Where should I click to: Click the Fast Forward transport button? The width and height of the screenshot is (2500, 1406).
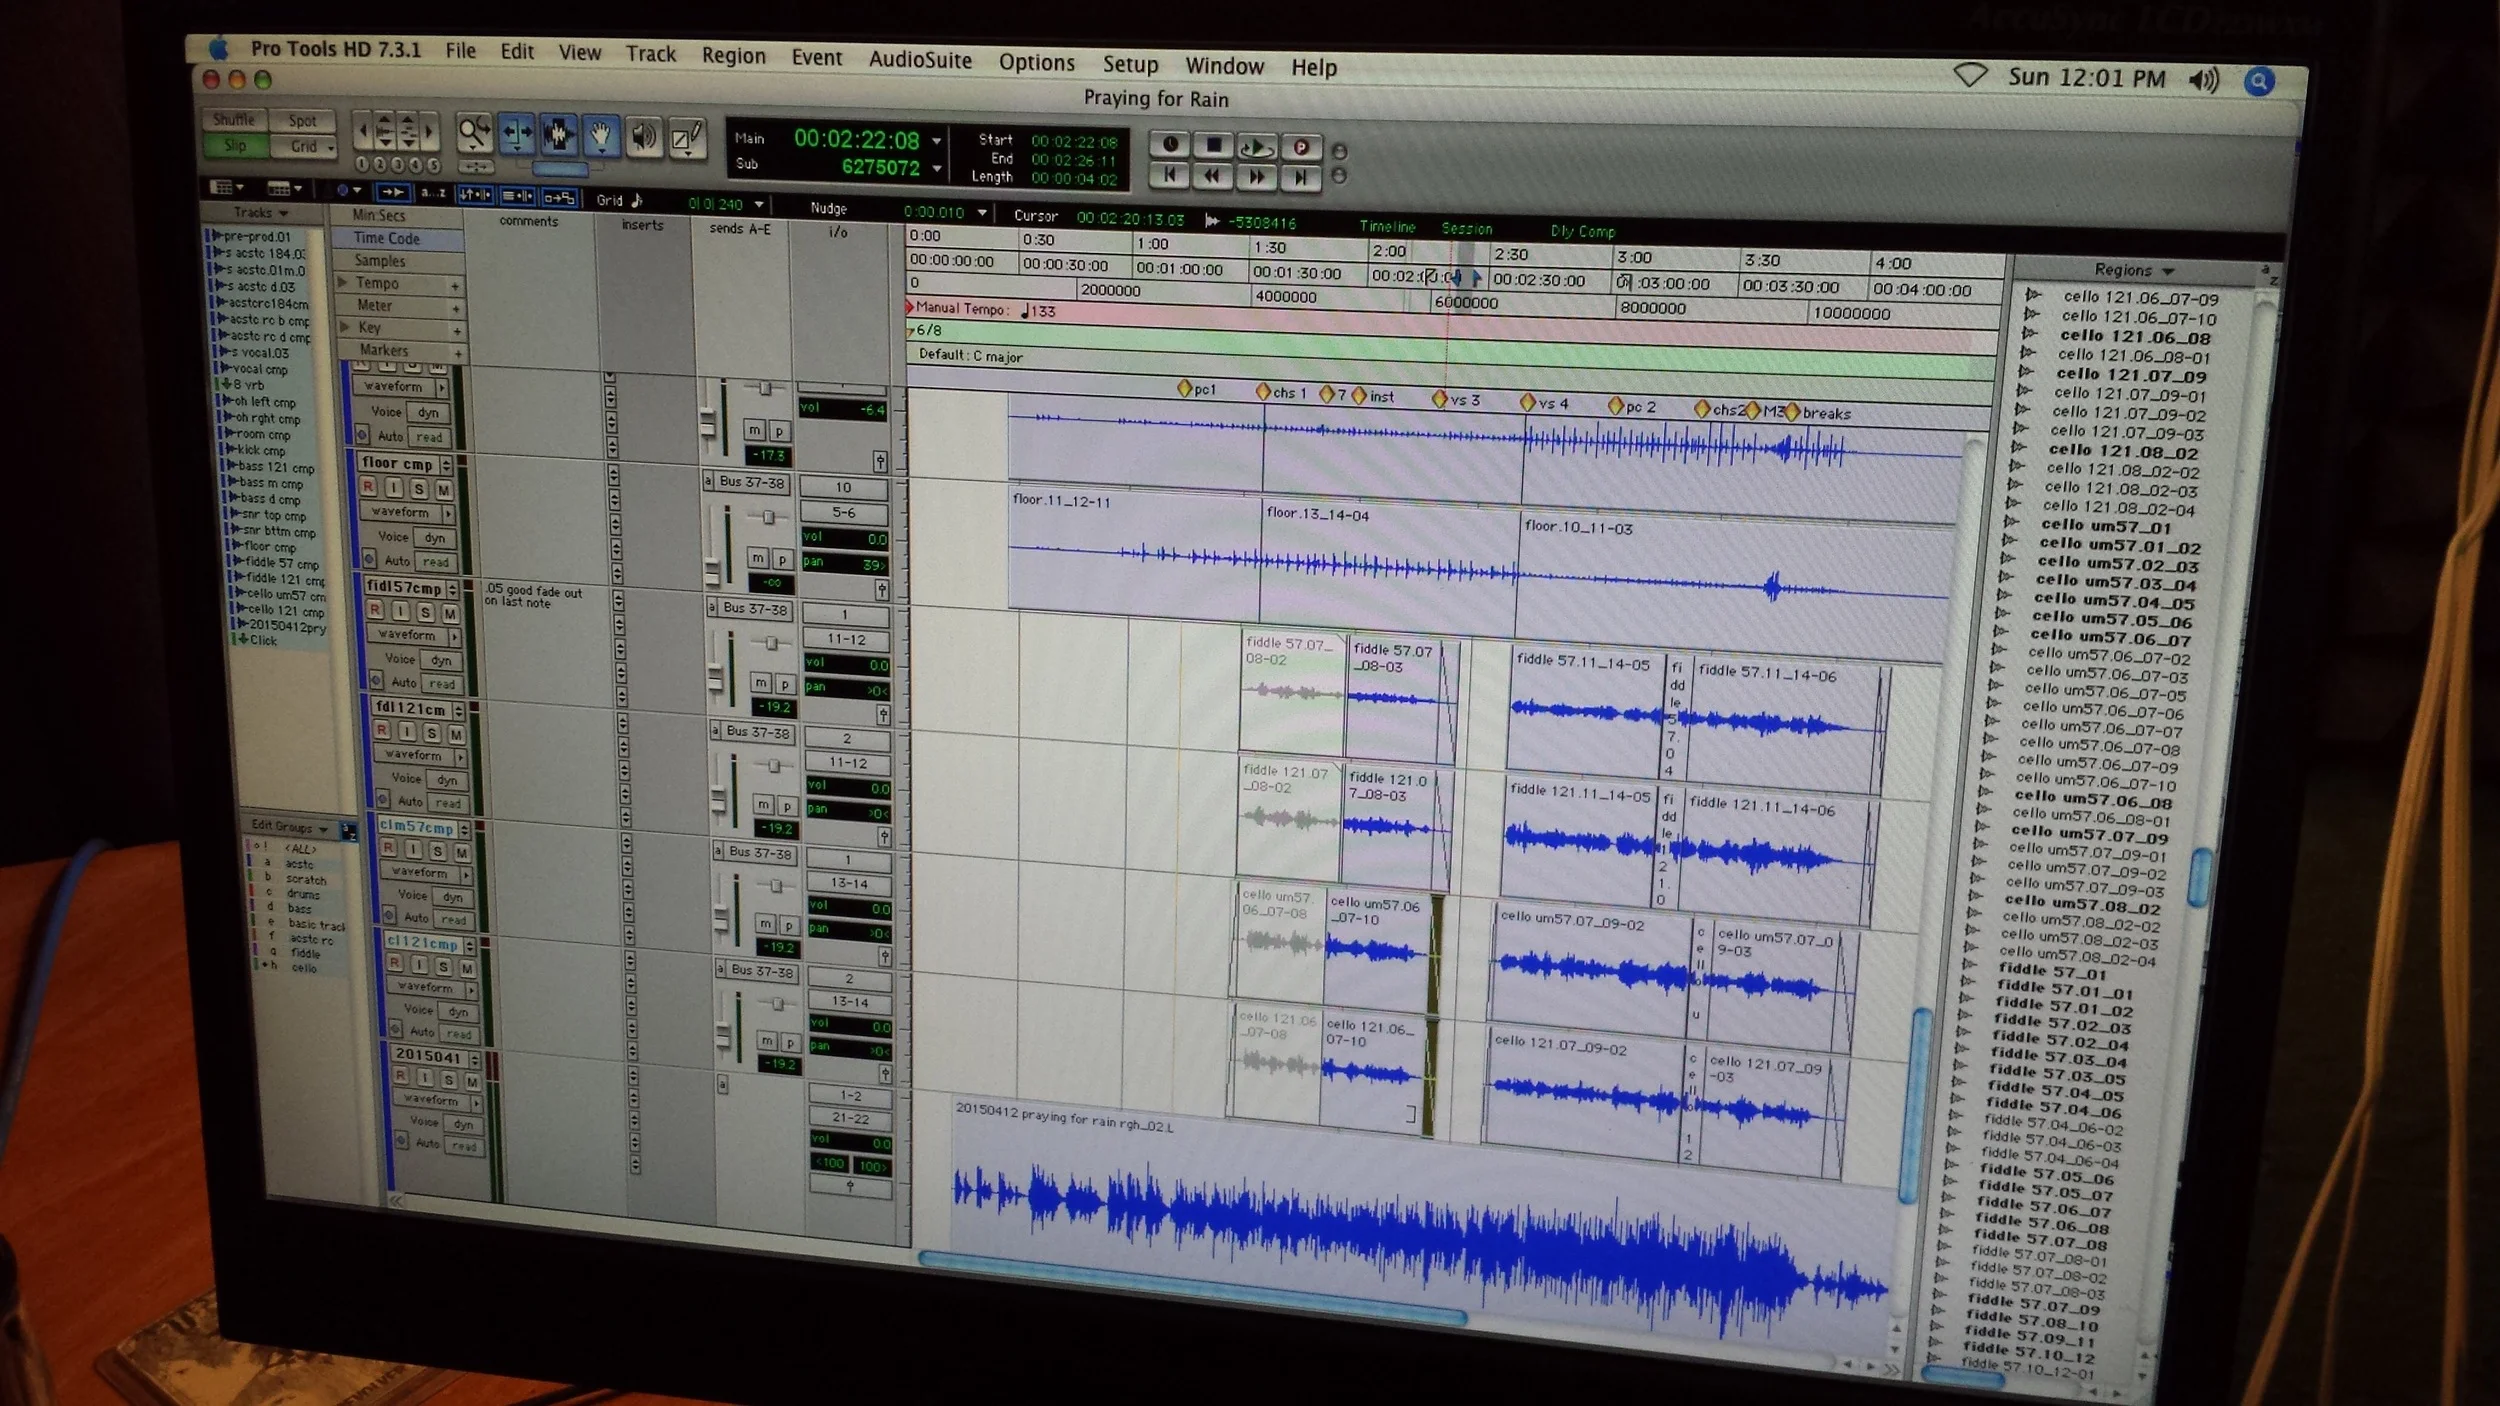tap(1256, 177)
